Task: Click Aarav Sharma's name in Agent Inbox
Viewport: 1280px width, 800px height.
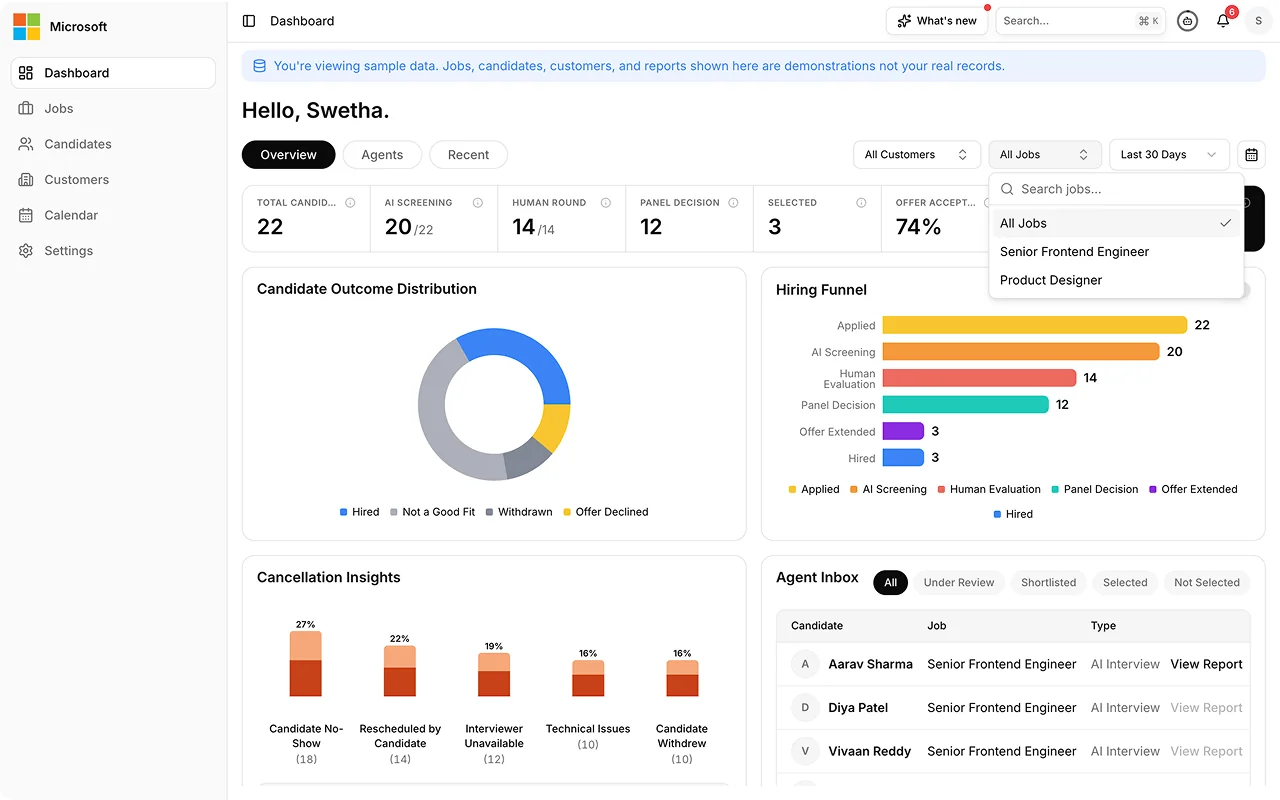Action: click(x=871, y=664)
